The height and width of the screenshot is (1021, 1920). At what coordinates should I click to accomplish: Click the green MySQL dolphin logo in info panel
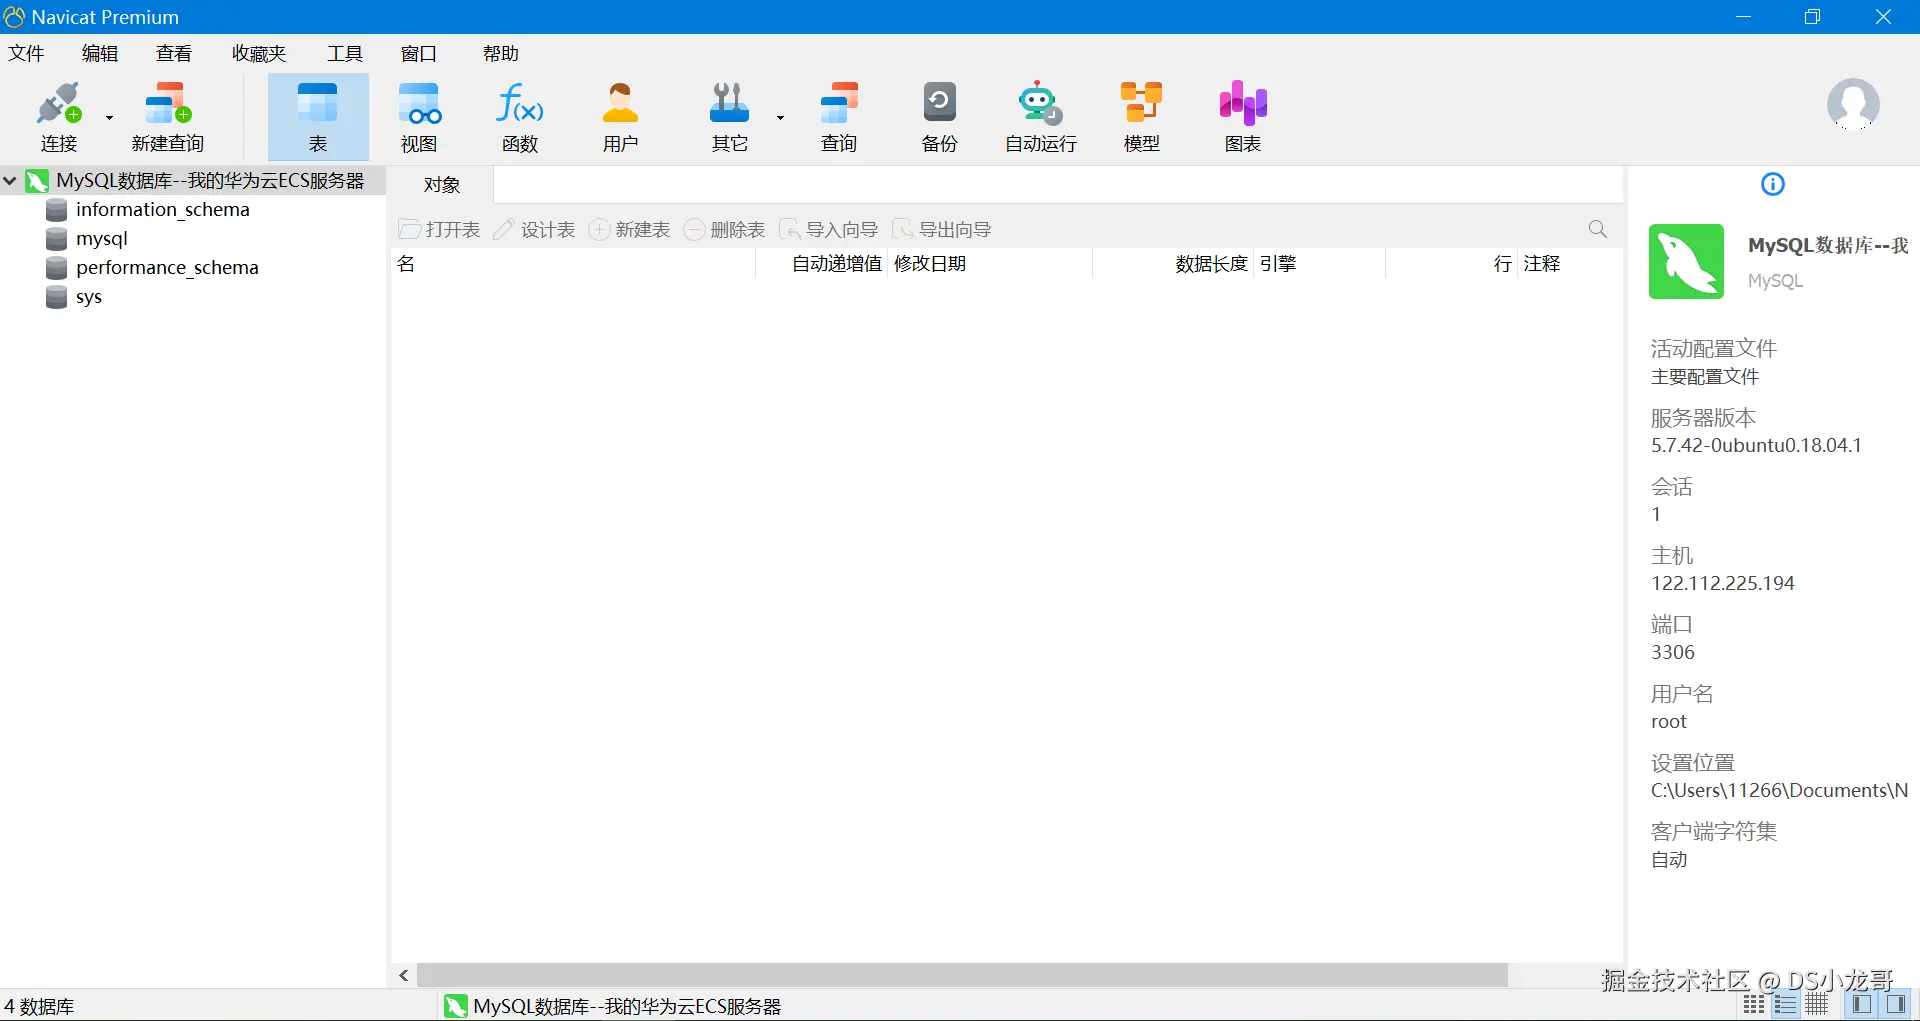pyautogui.click(x=1686, y=261)
